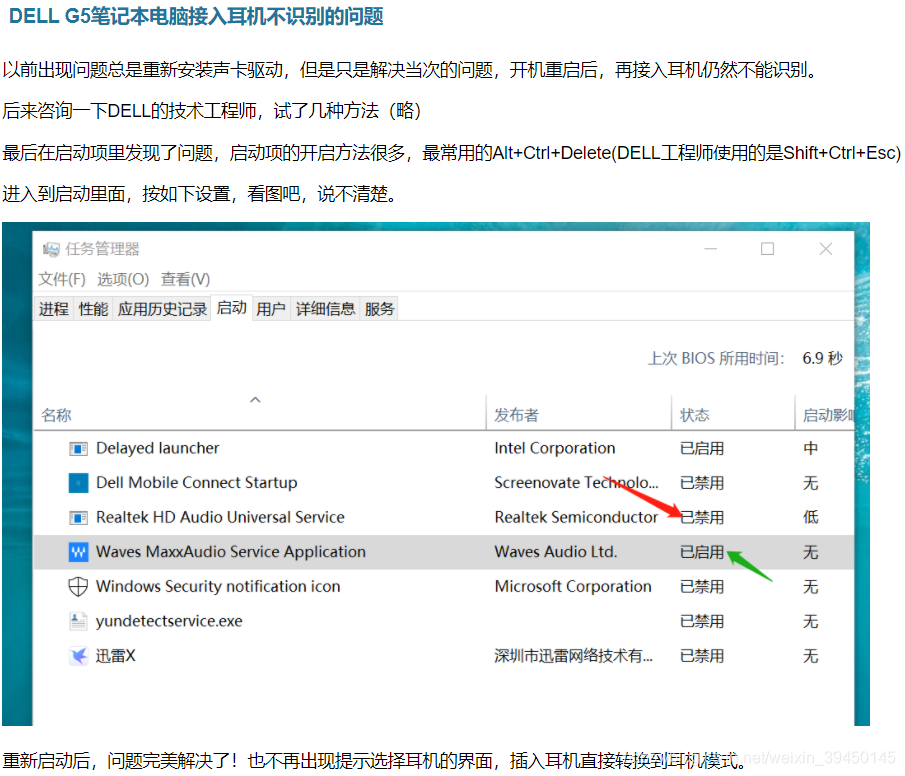Viewport: 905px width, 776px height.
Task: Select Realtek HD Audio Universal Service entry
Action: [x=220, y=517]
